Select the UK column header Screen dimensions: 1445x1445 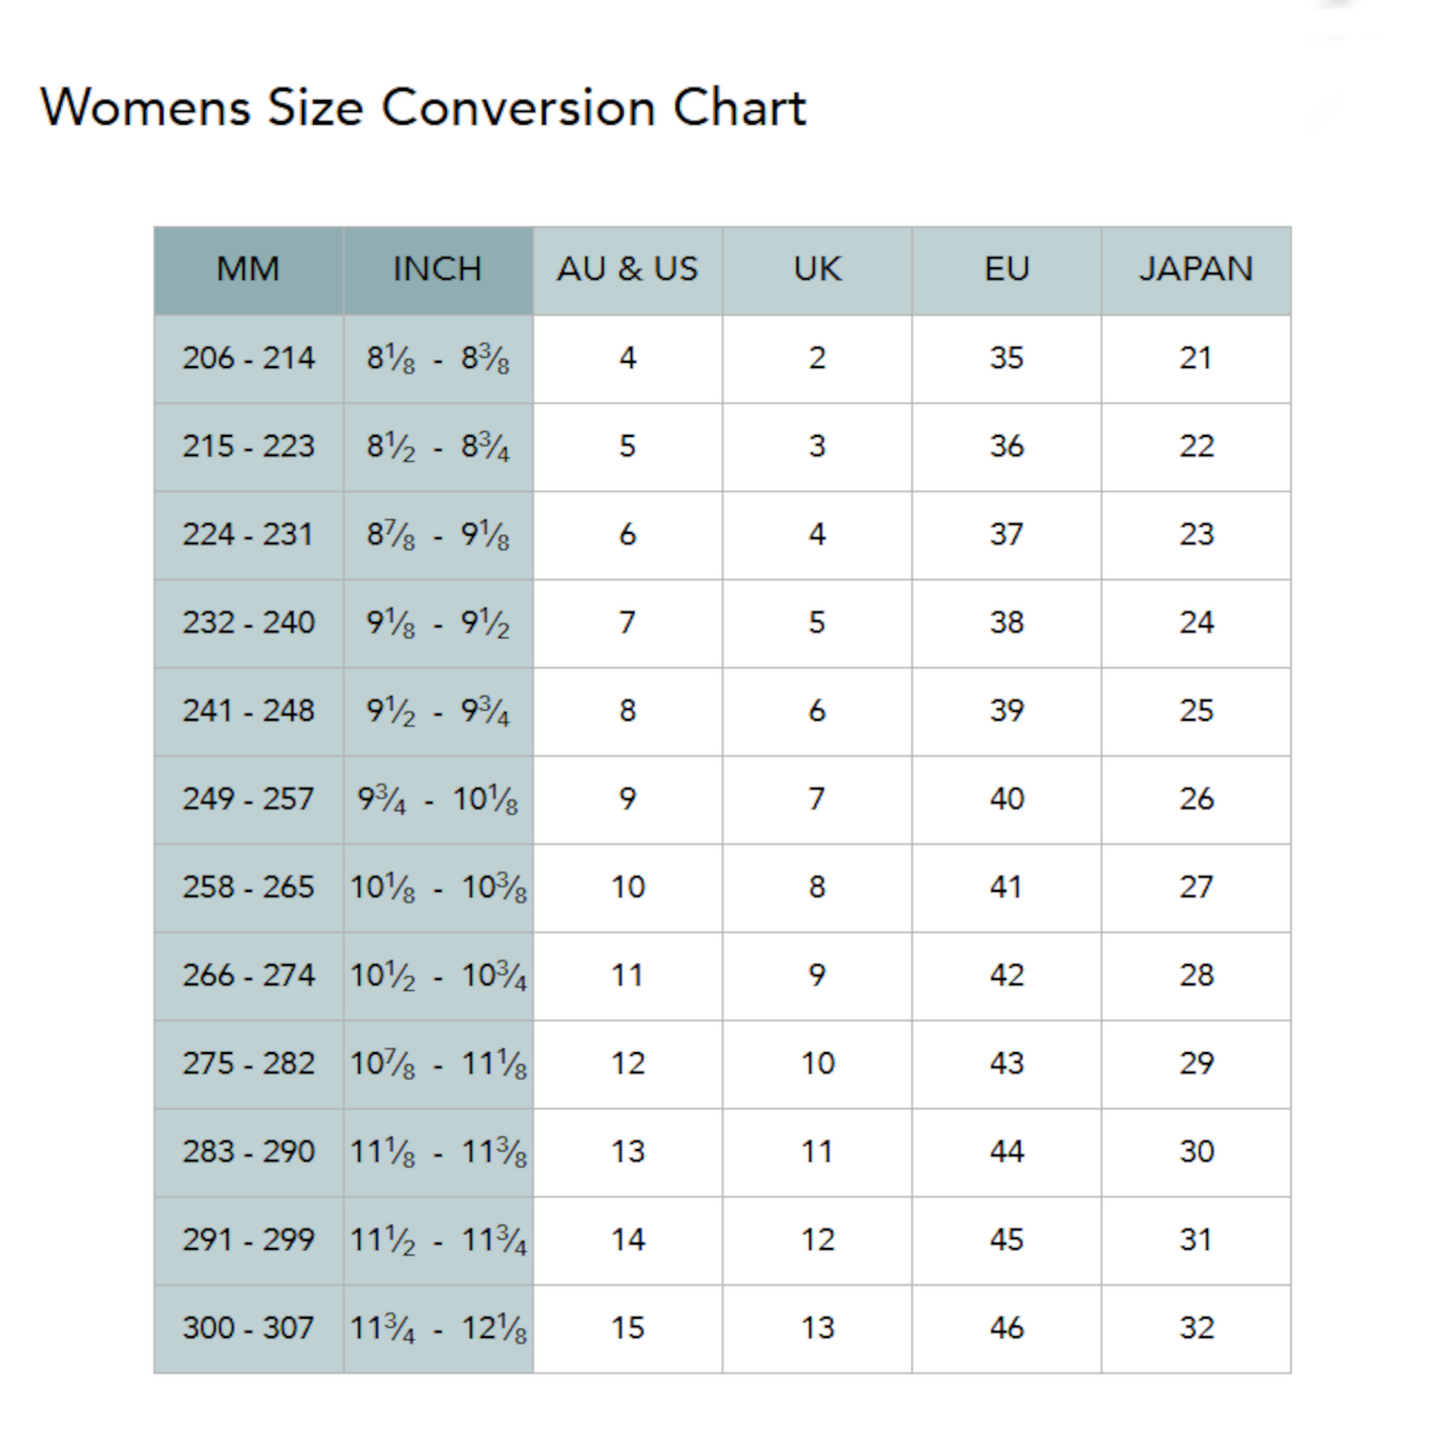click(x=817, y=270)
